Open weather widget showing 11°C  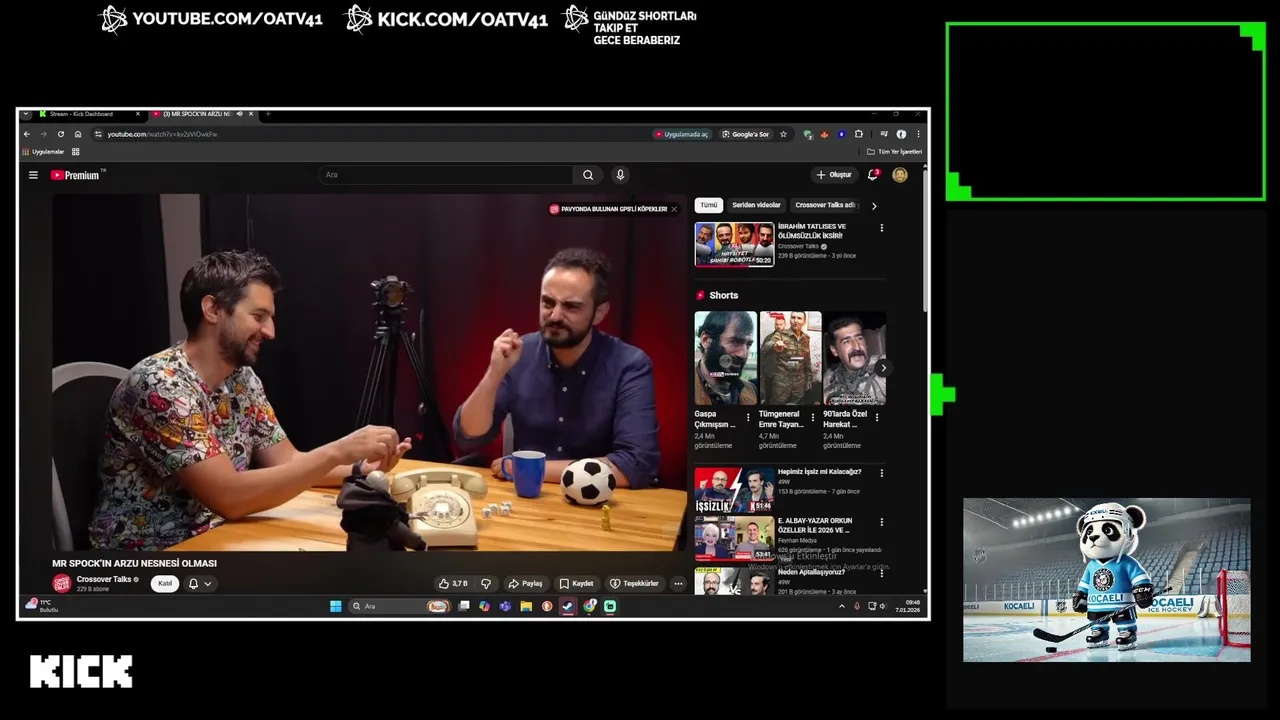tap(42, 606)
